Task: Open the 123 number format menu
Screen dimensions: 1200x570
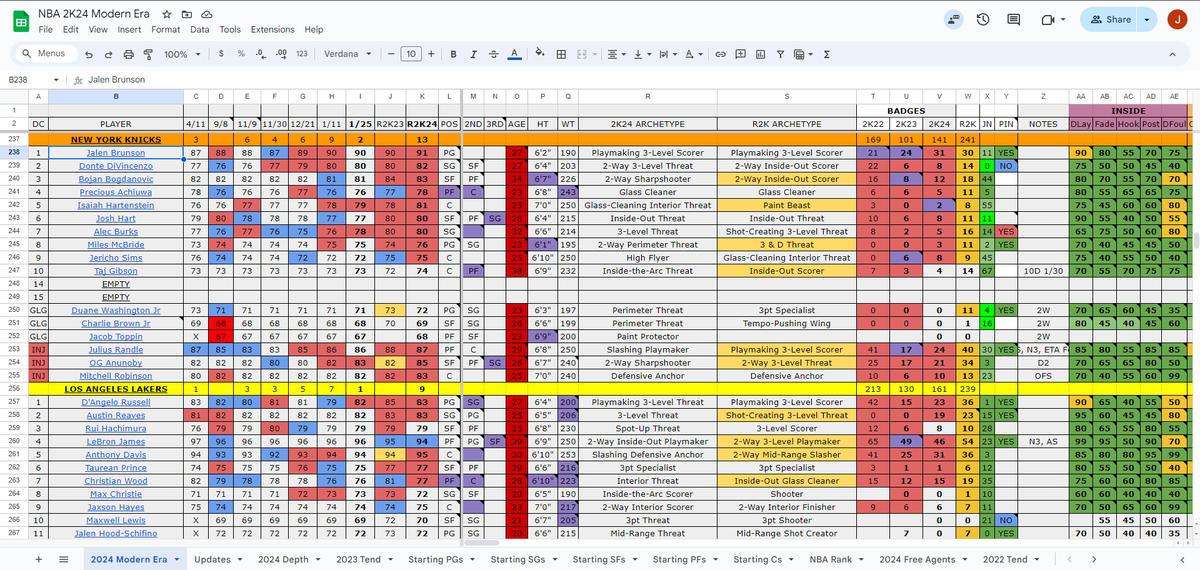Action: click(x=302, y=54)
